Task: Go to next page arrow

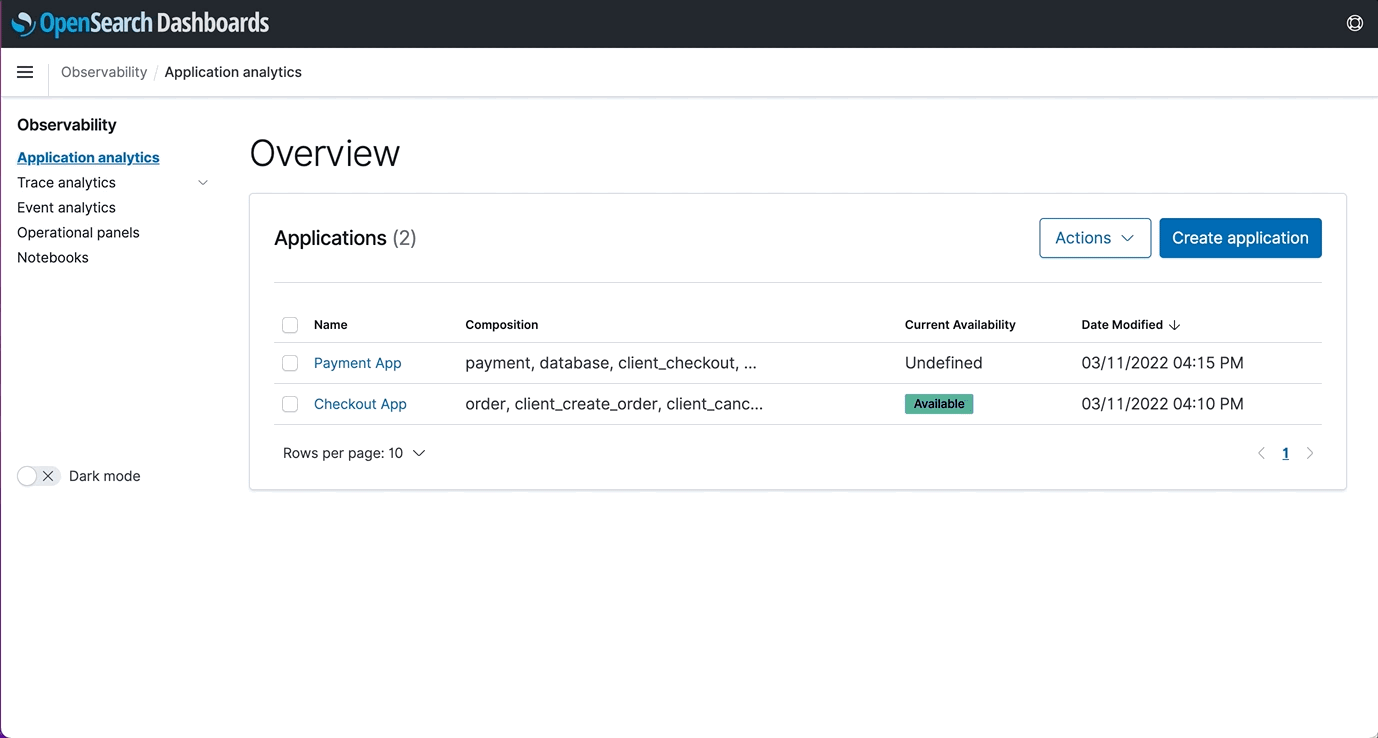Action: point(1310,453)
